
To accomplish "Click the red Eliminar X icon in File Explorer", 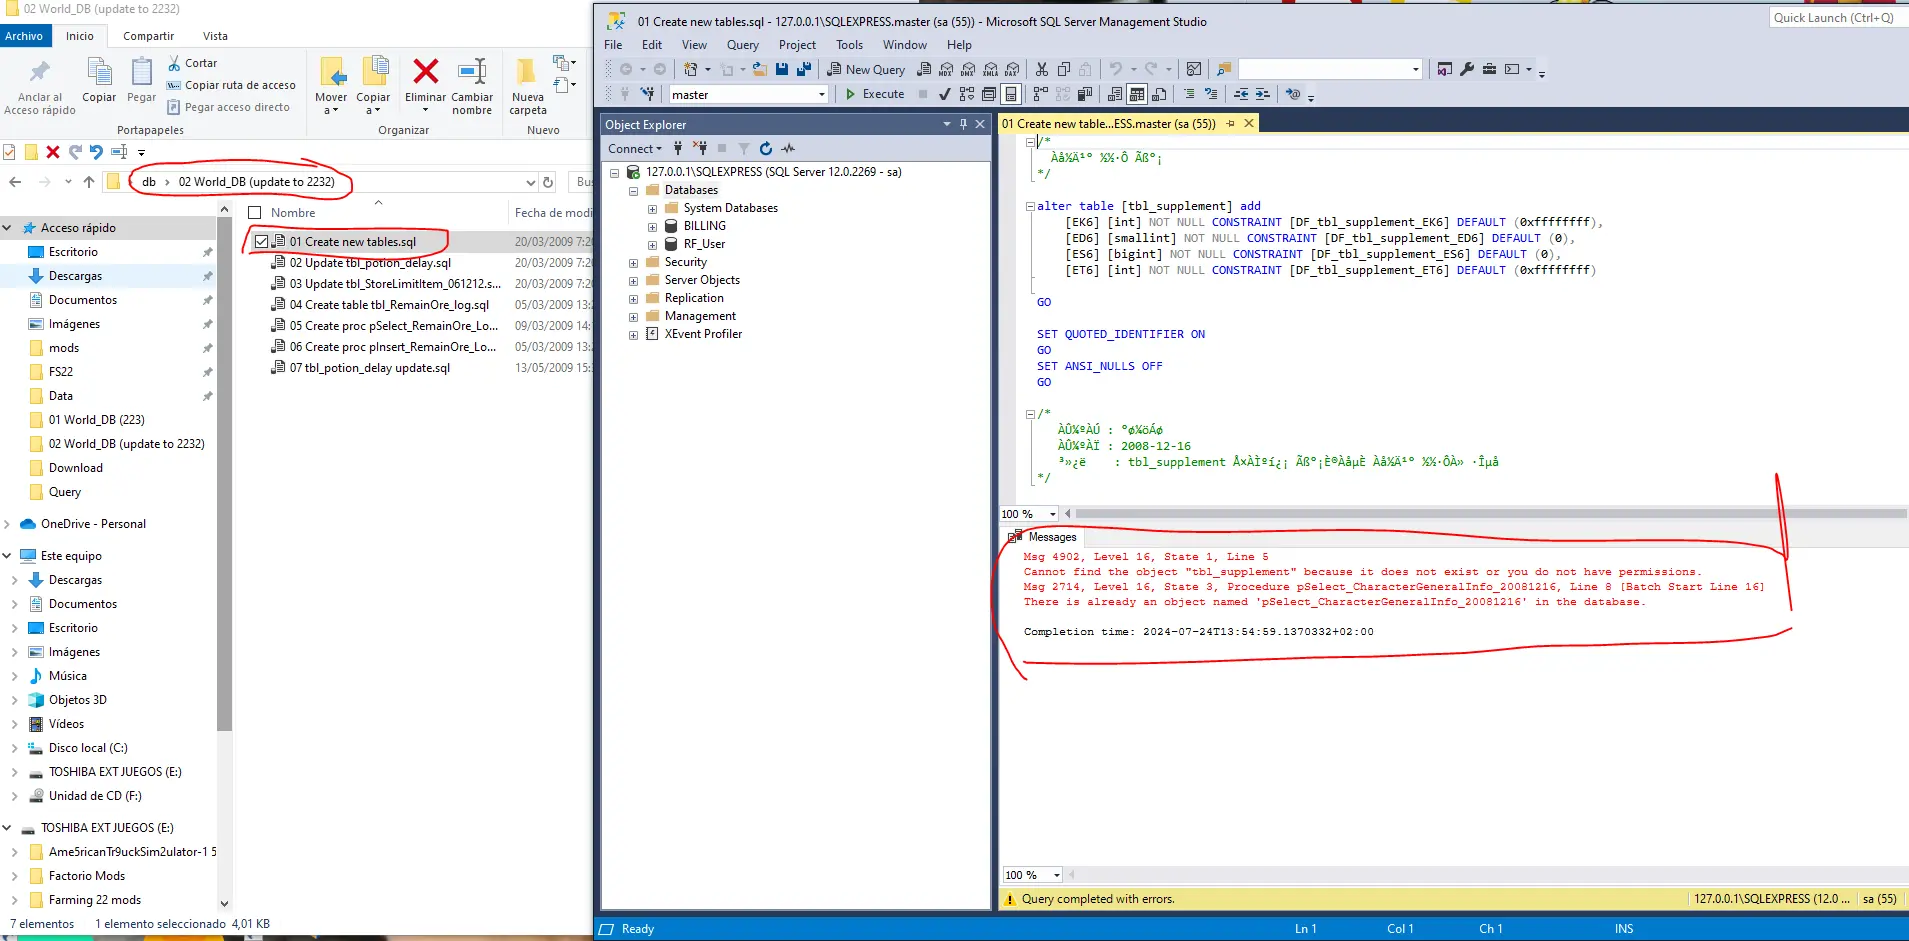I will click(426, 71).
